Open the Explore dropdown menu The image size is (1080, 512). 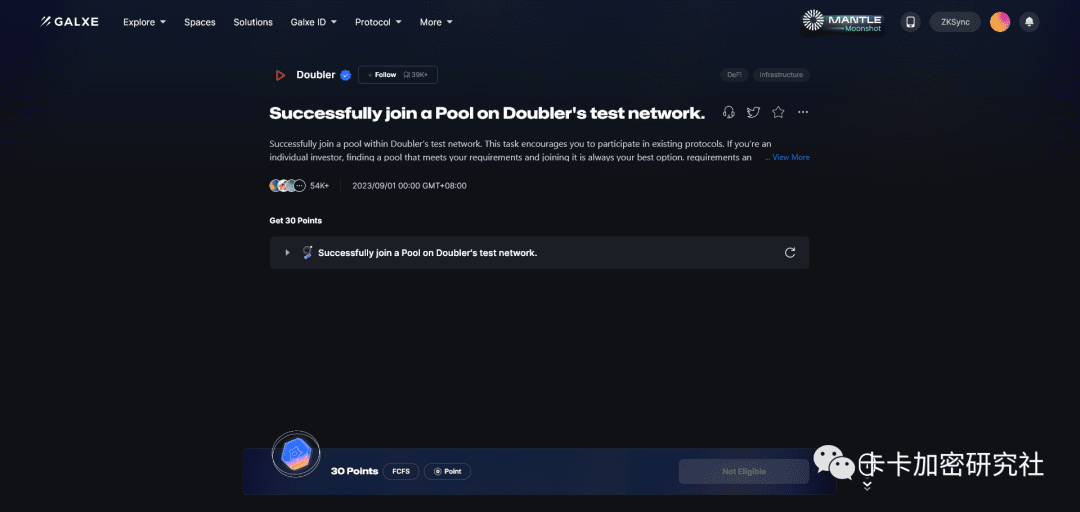point(145,22)
